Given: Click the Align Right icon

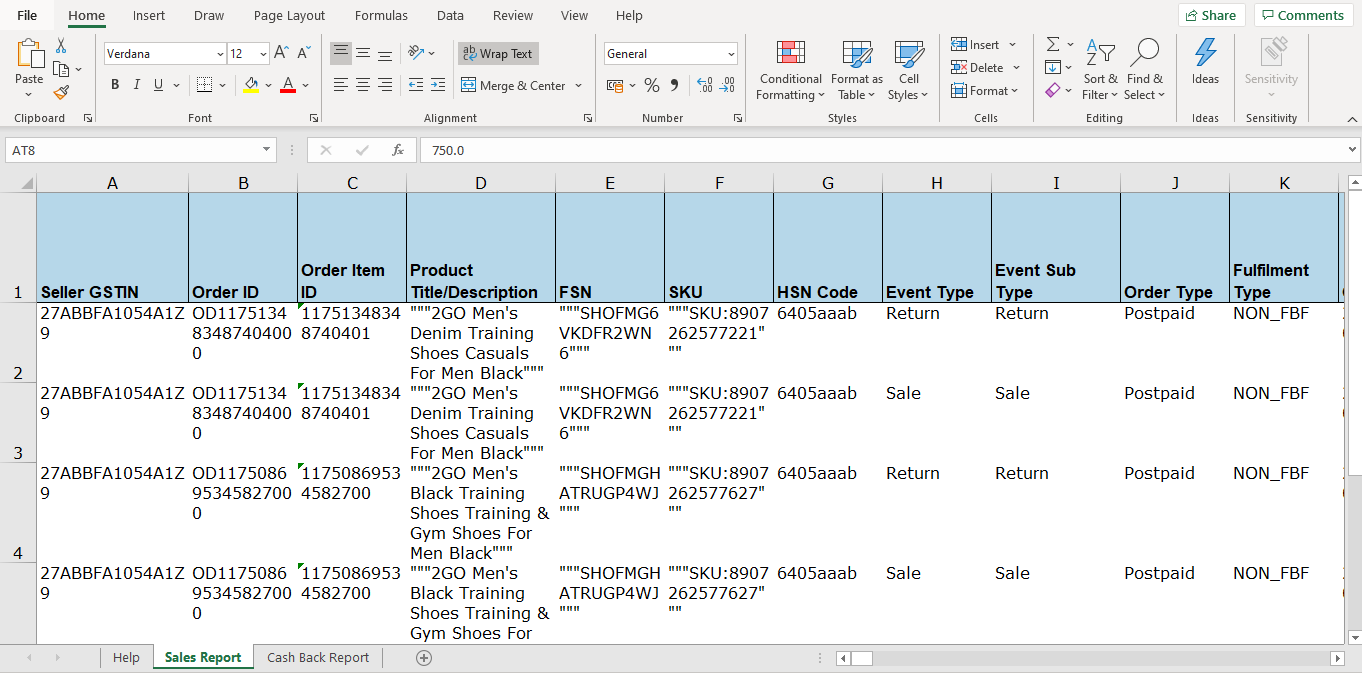Looking at the screenshot, I should [x=385, y=85].
